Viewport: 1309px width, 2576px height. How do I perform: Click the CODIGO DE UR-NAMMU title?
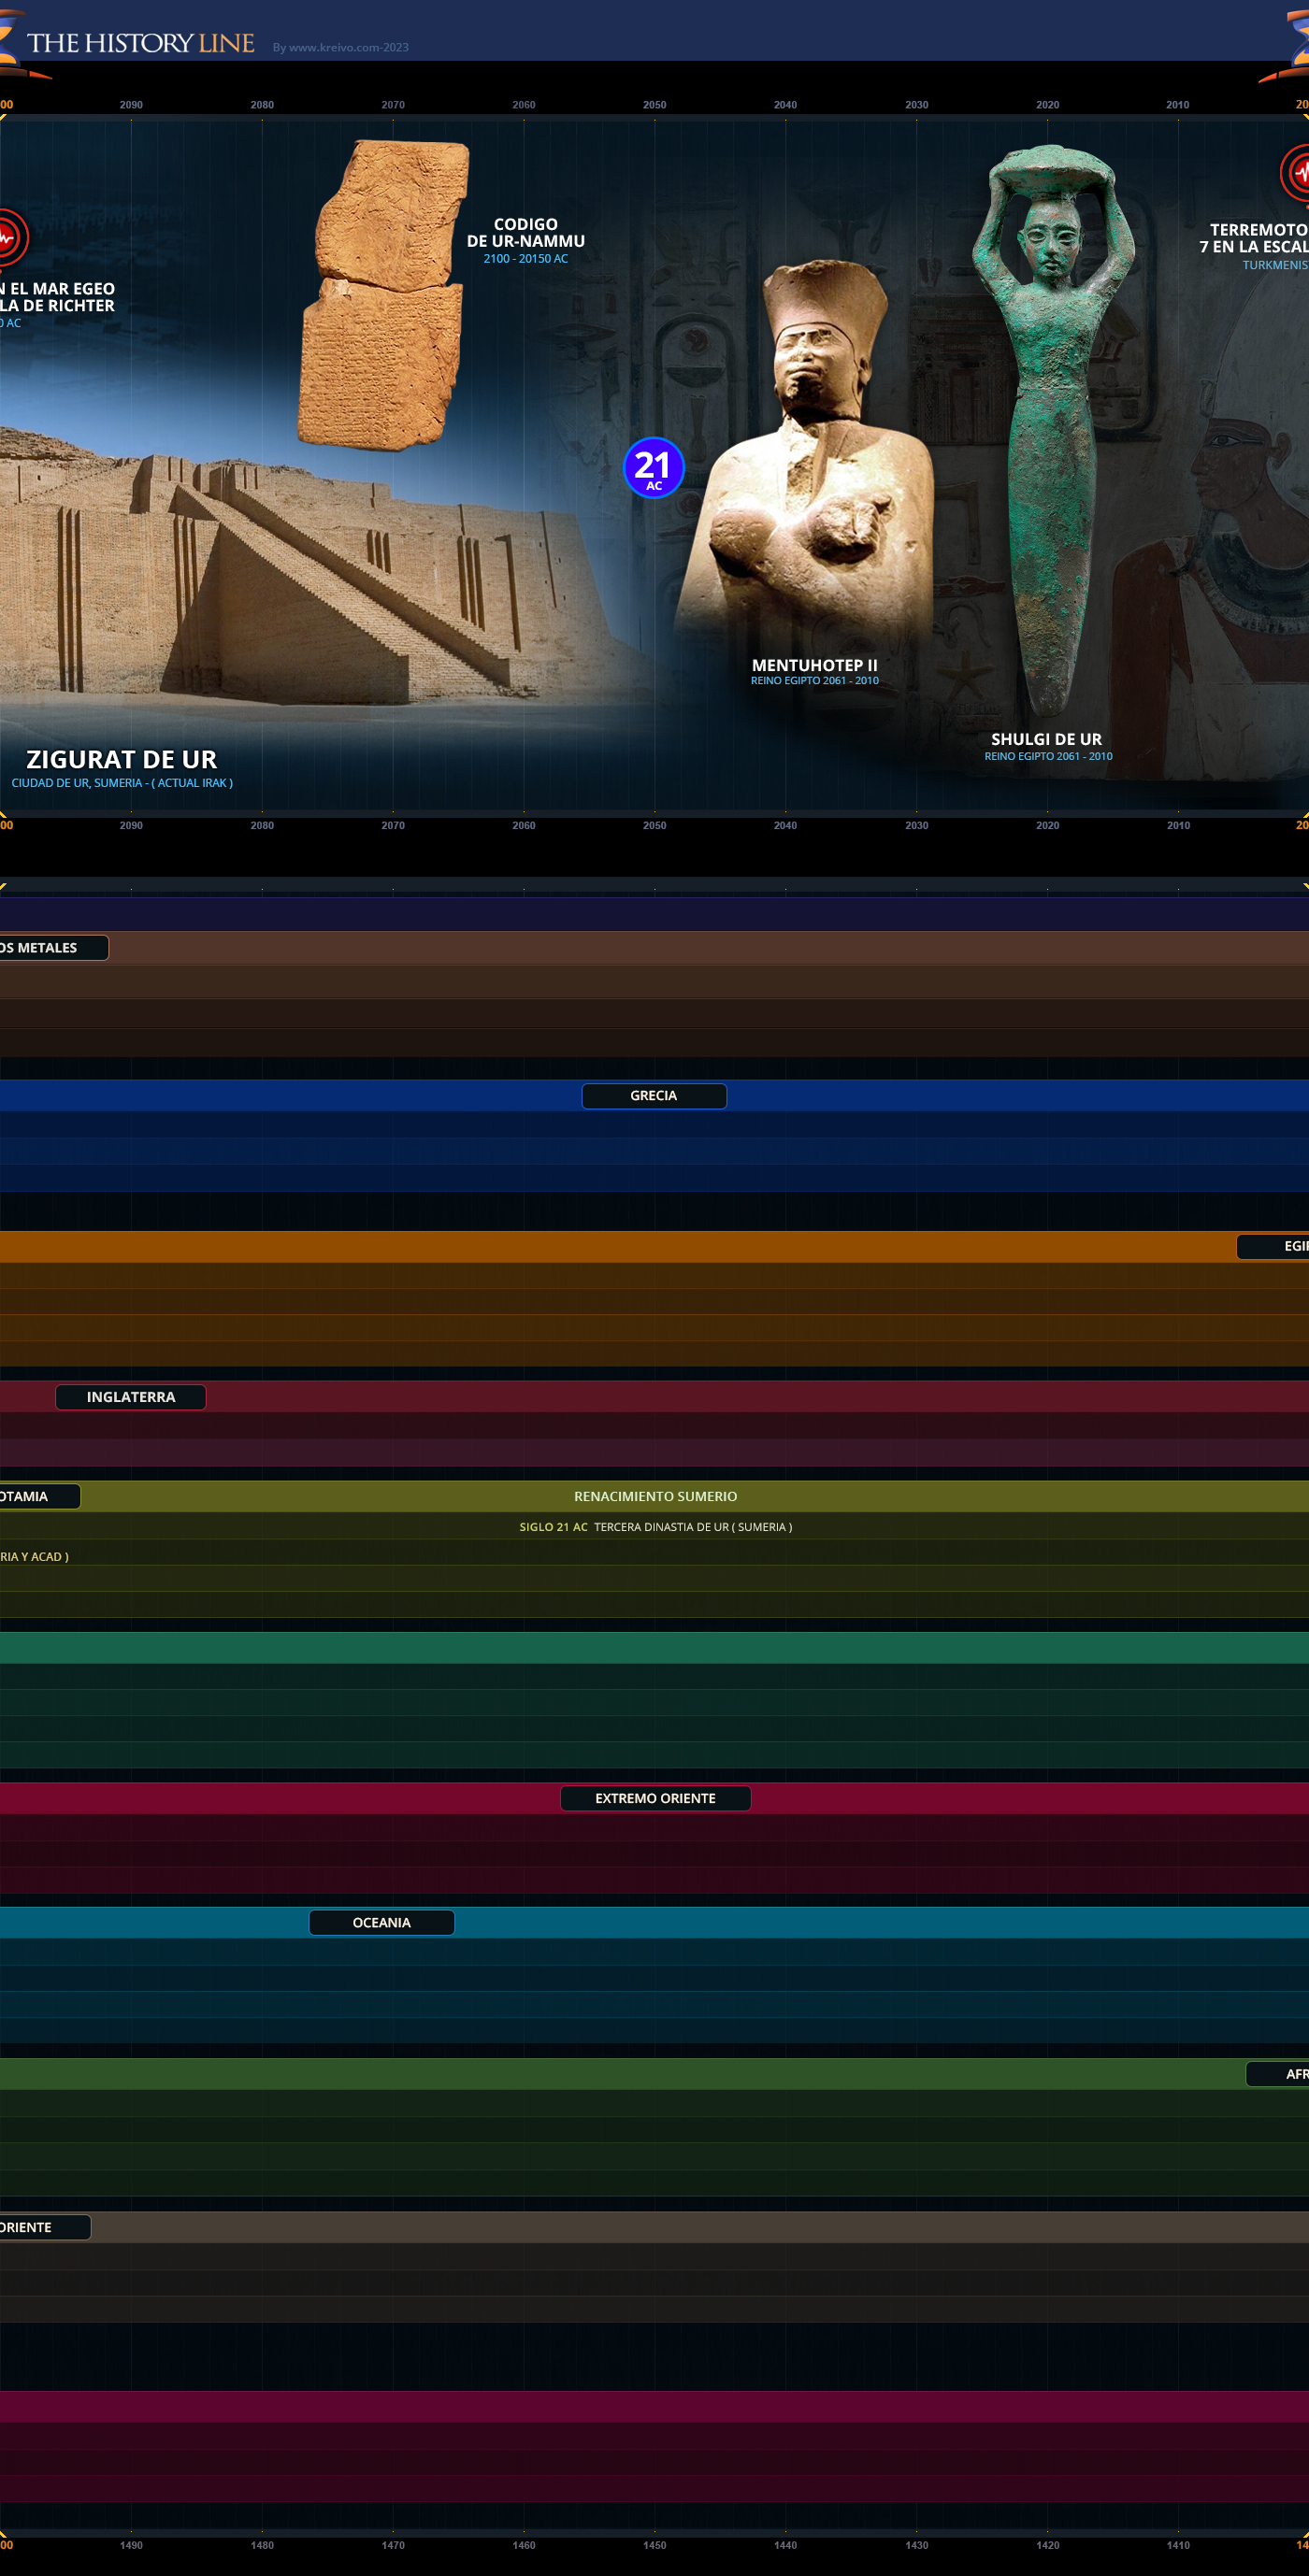click(526, 233)
